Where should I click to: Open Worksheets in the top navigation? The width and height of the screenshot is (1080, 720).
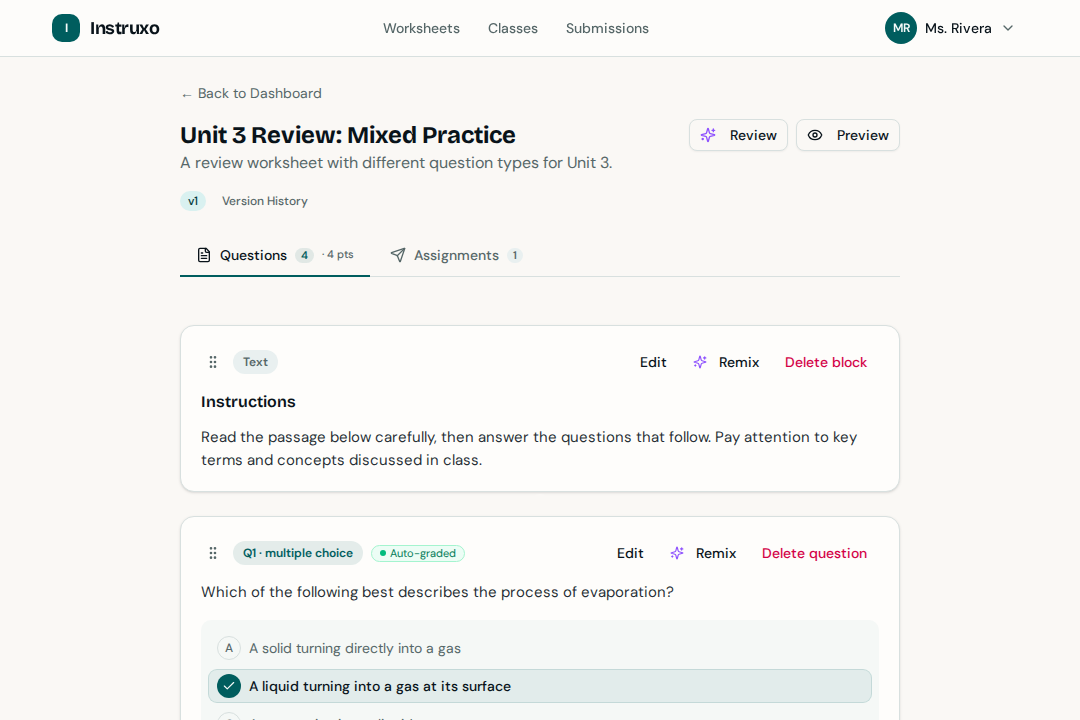click(421, 28)
